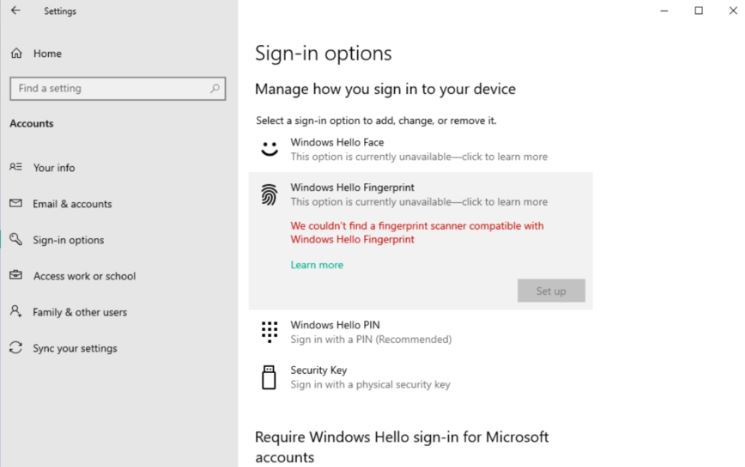Click the back arrow in Settings
This screenshot has height=467, width=745.
tap(16, 10)
